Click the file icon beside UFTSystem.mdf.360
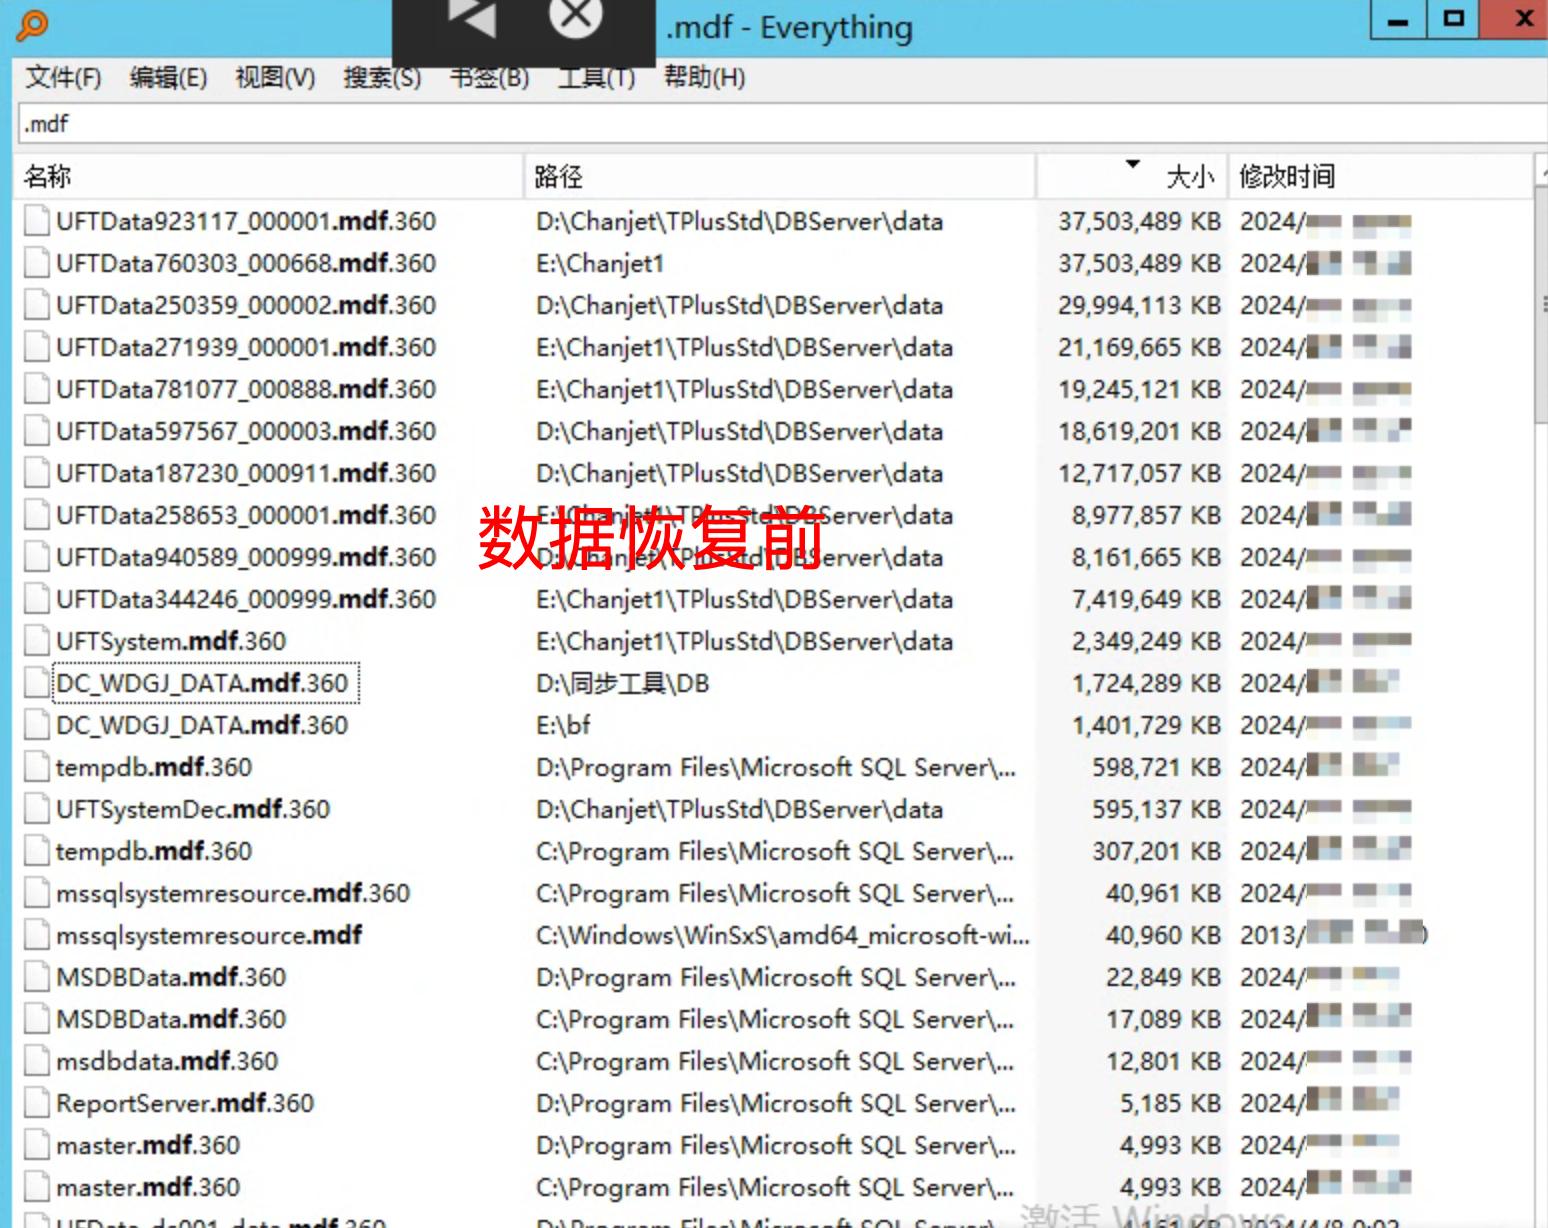The image size is (1548, 1228). point(35,640)
